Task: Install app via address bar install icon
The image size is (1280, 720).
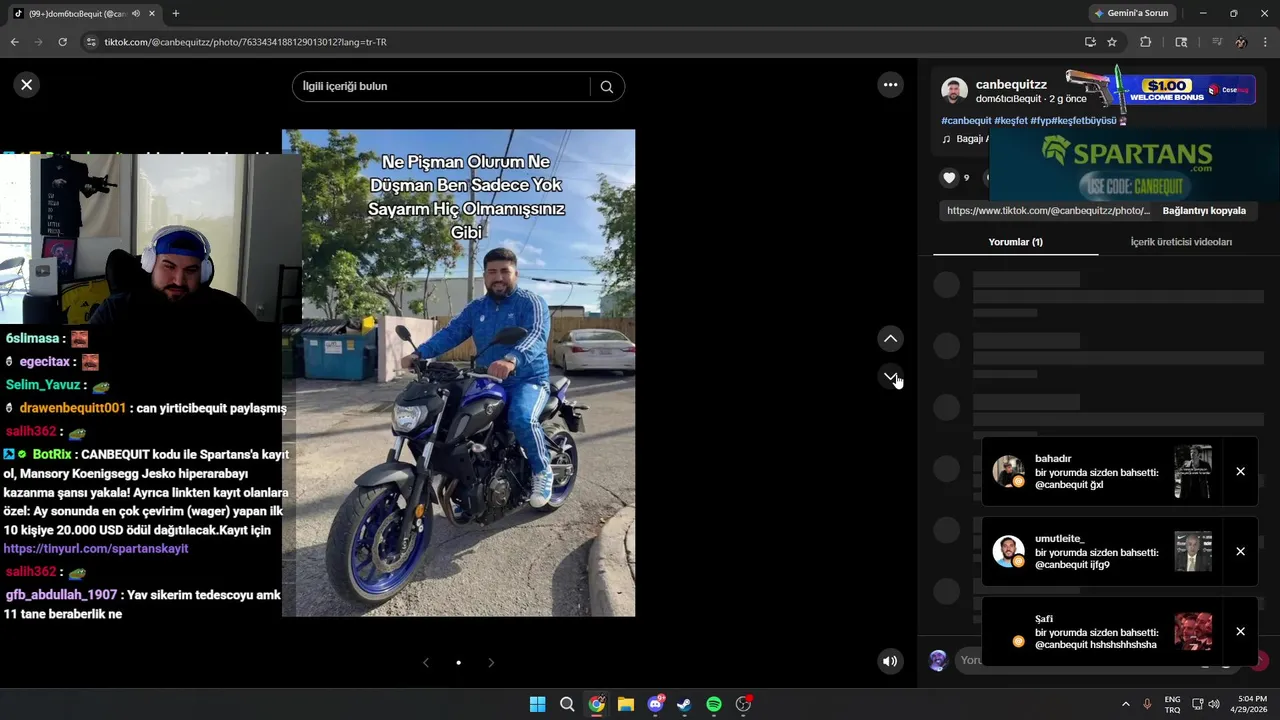Action: (x=1090, y=42)
